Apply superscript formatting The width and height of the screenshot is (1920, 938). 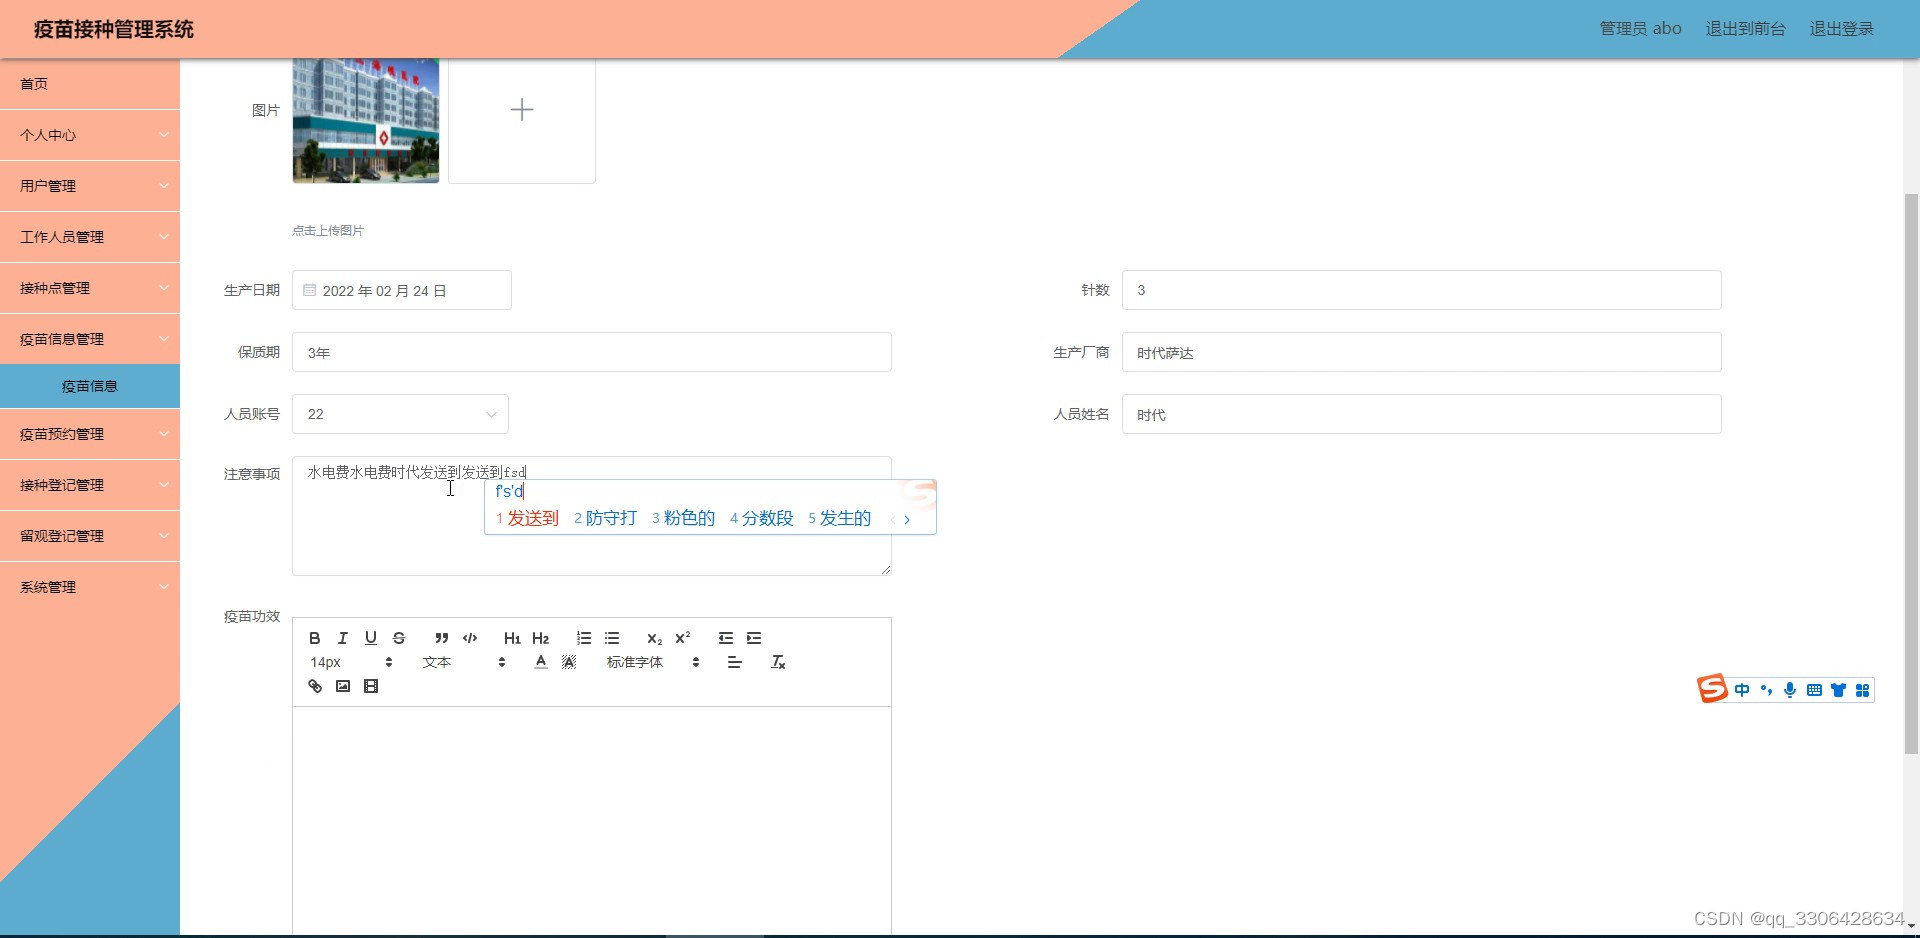point(683,638)
